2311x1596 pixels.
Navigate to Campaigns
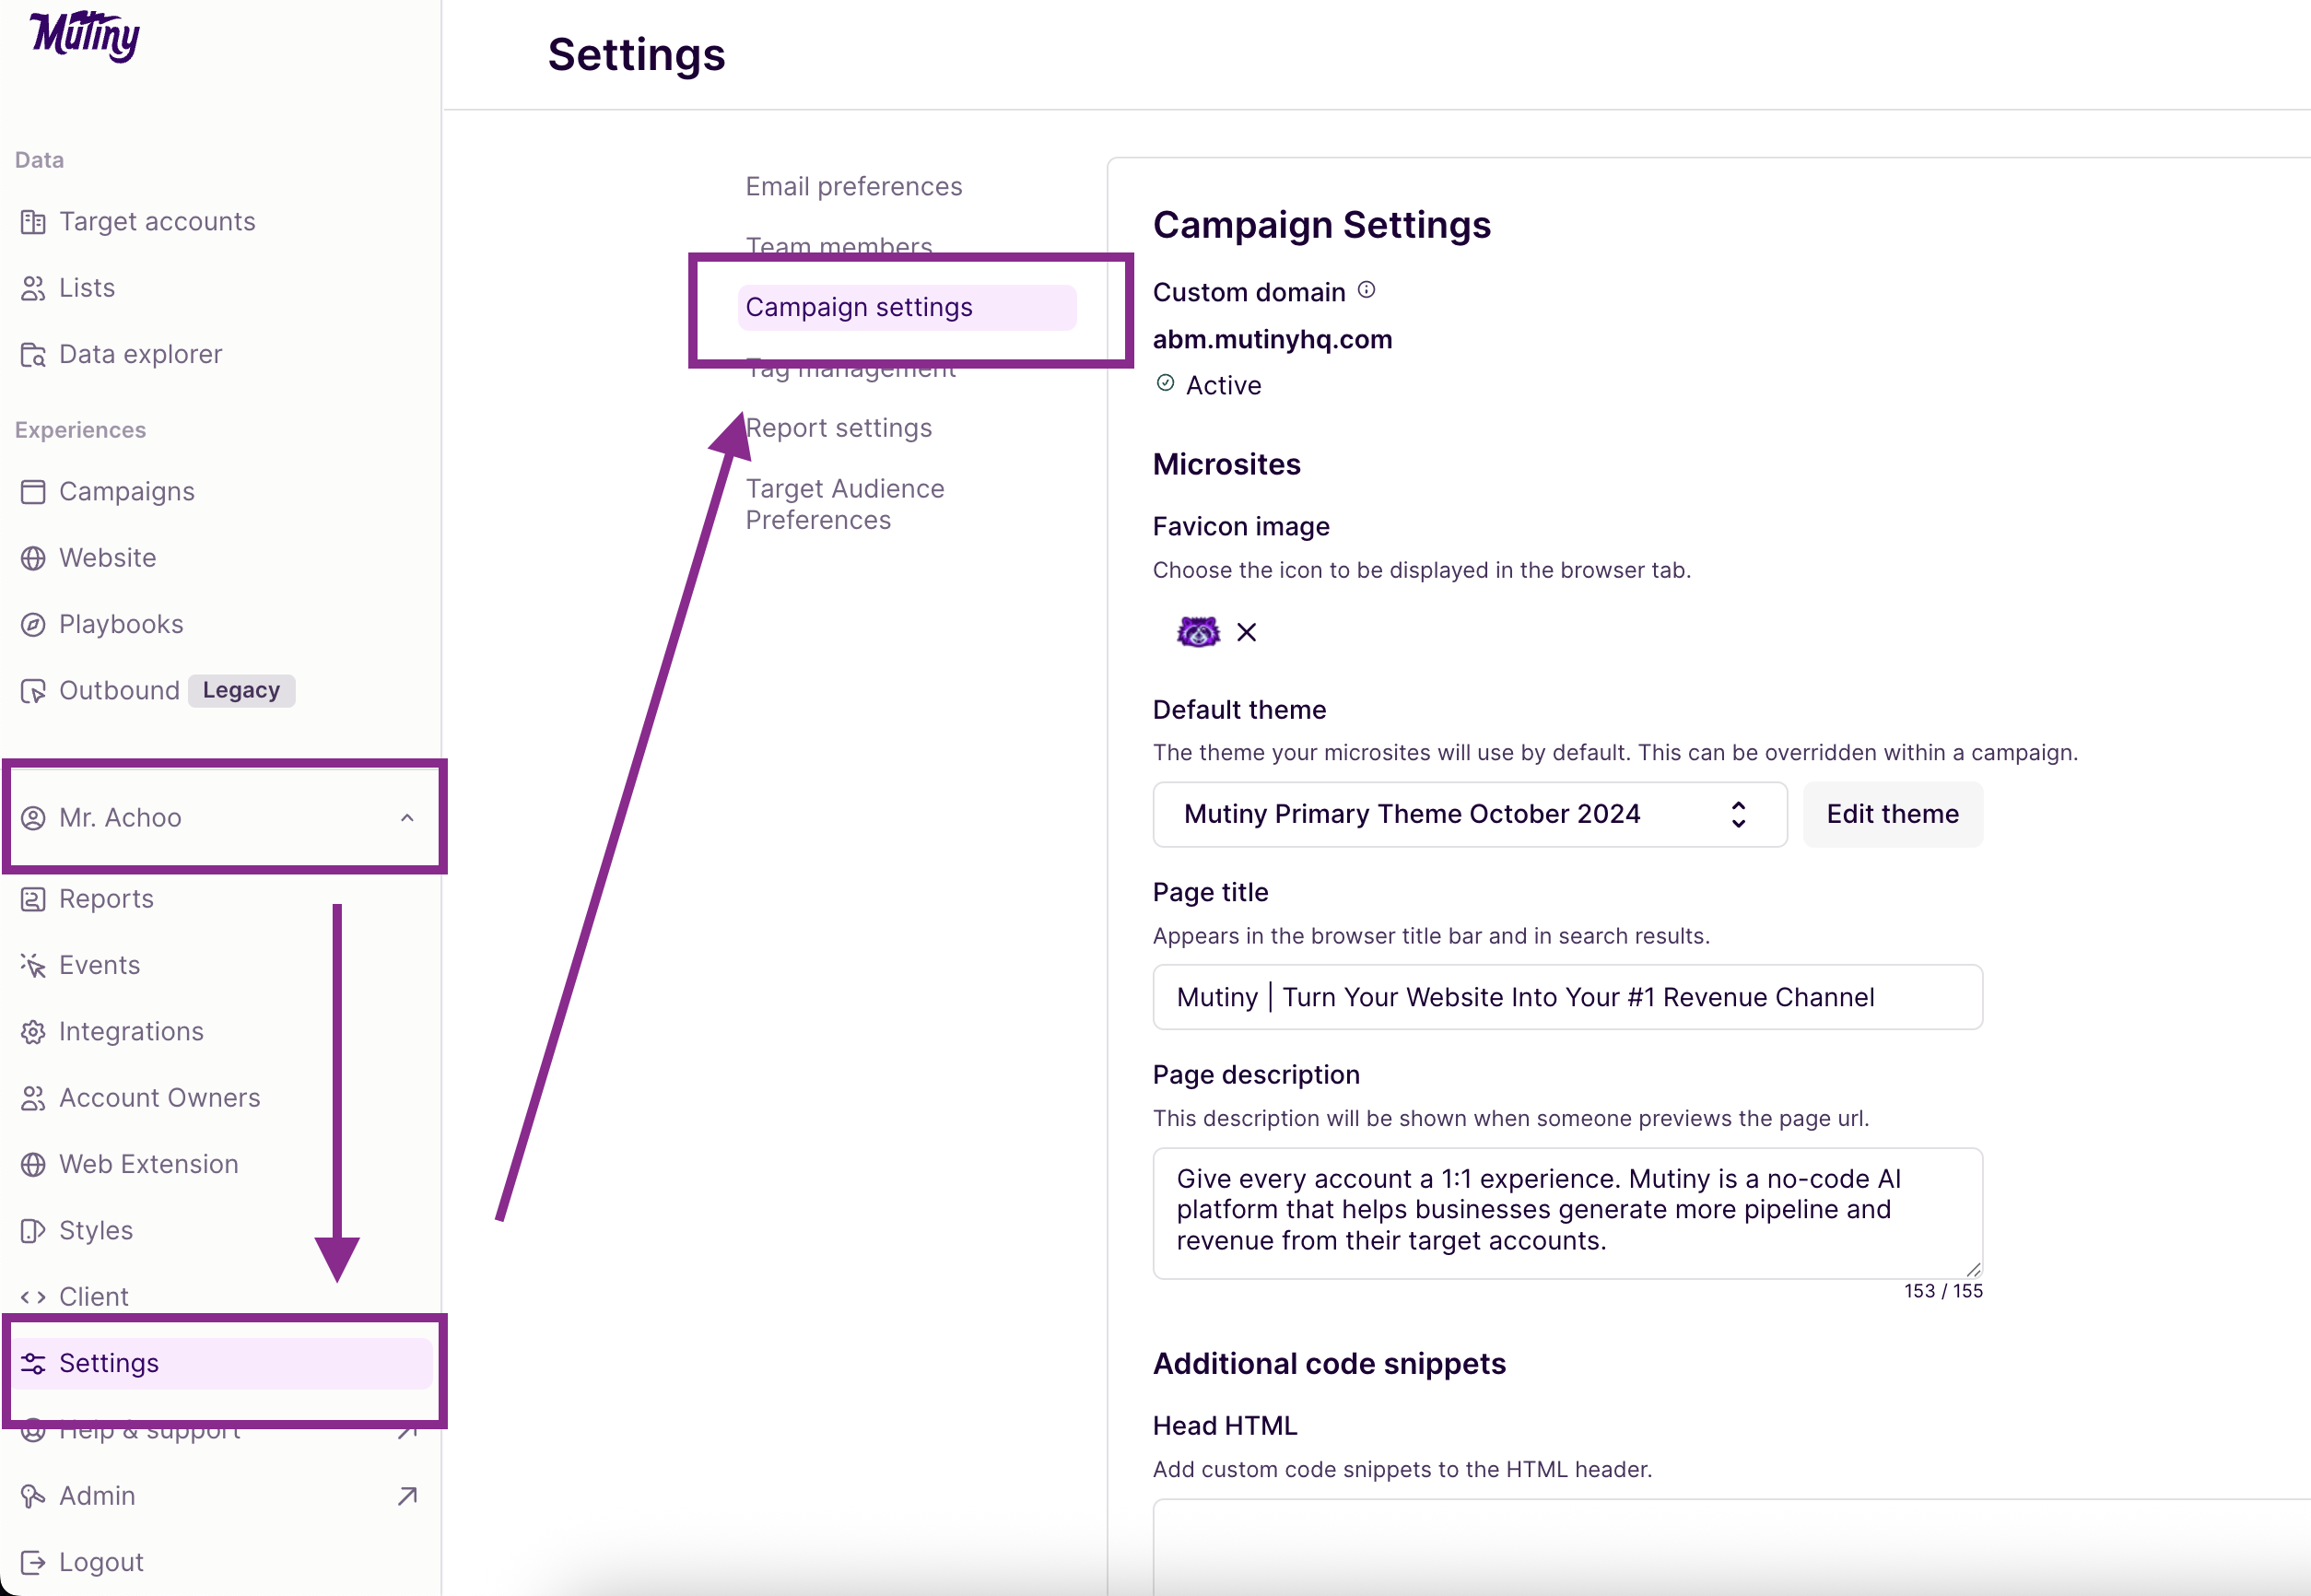(127, 492)
